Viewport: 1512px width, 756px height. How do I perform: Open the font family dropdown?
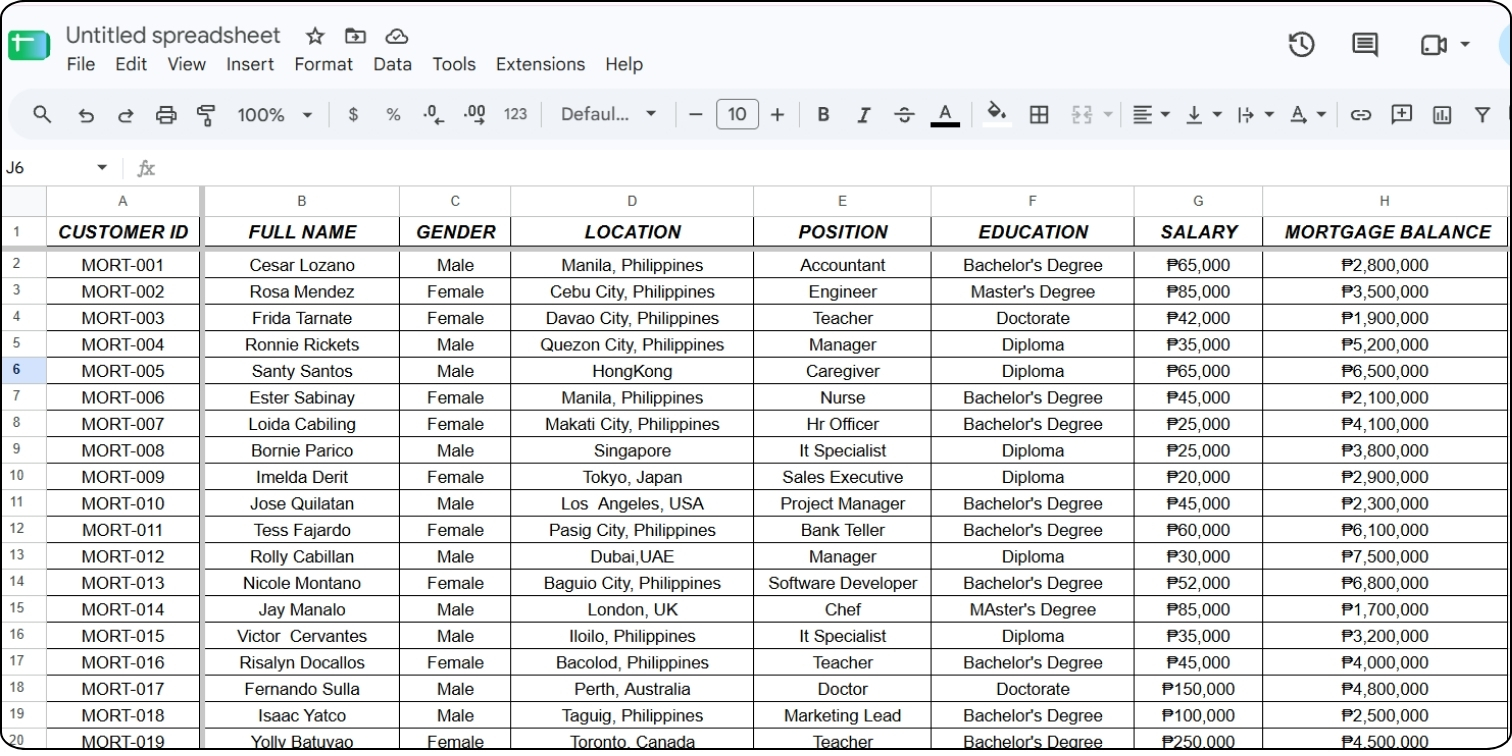point(608,115)
